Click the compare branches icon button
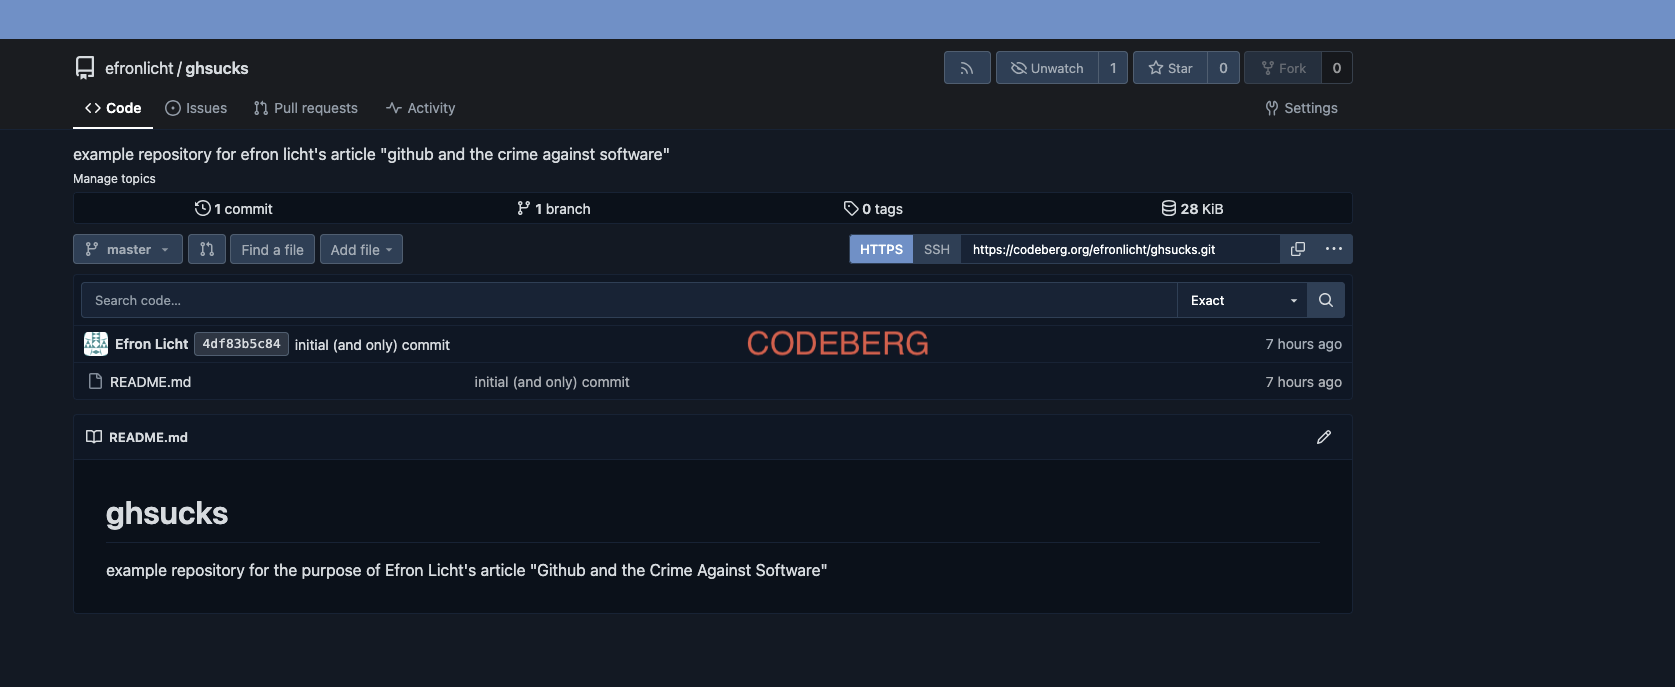Screen dimensions: 1675x687 click(207, 249)
